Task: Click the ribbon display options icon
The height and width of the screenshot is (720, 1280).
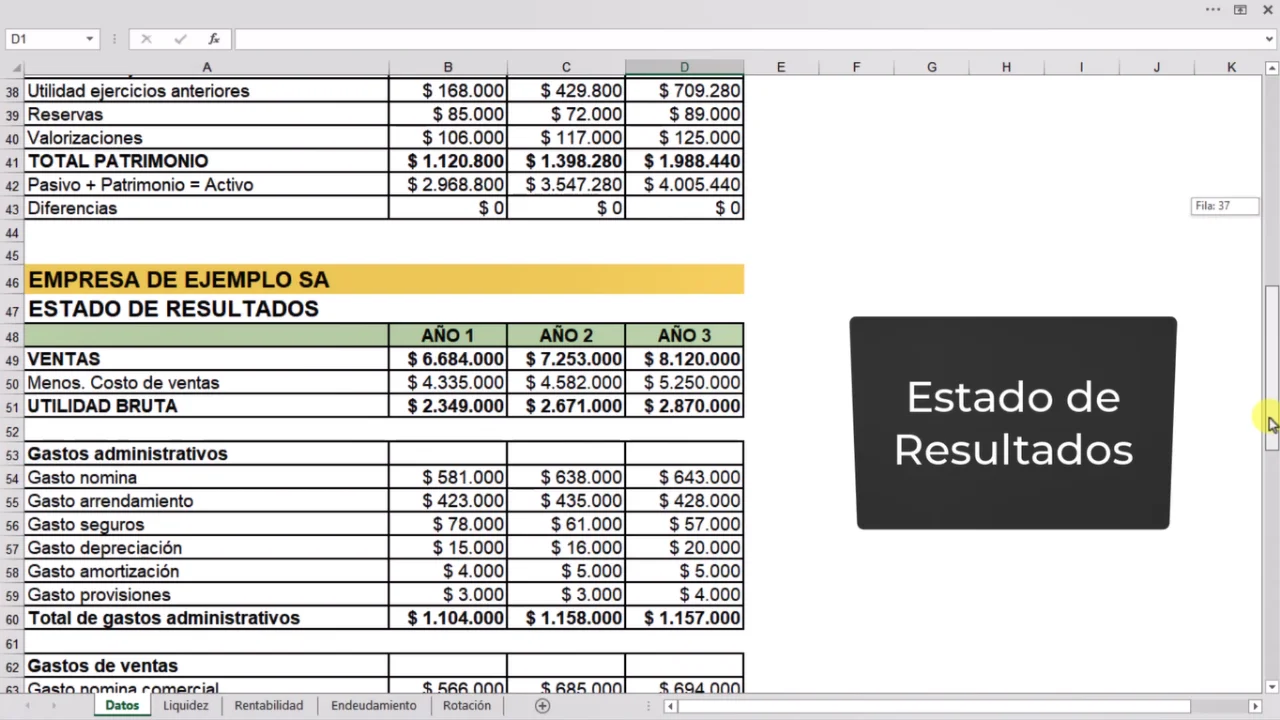Action: [x=1240, y=10]
